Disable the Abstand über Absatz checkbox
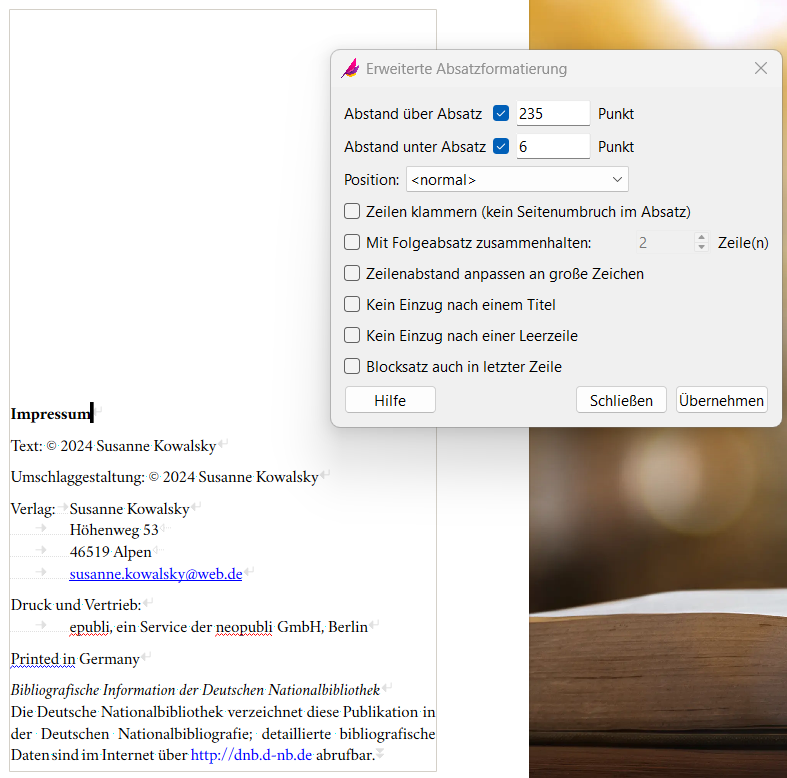The image size is (787, 778). click(x=501, y=114)
